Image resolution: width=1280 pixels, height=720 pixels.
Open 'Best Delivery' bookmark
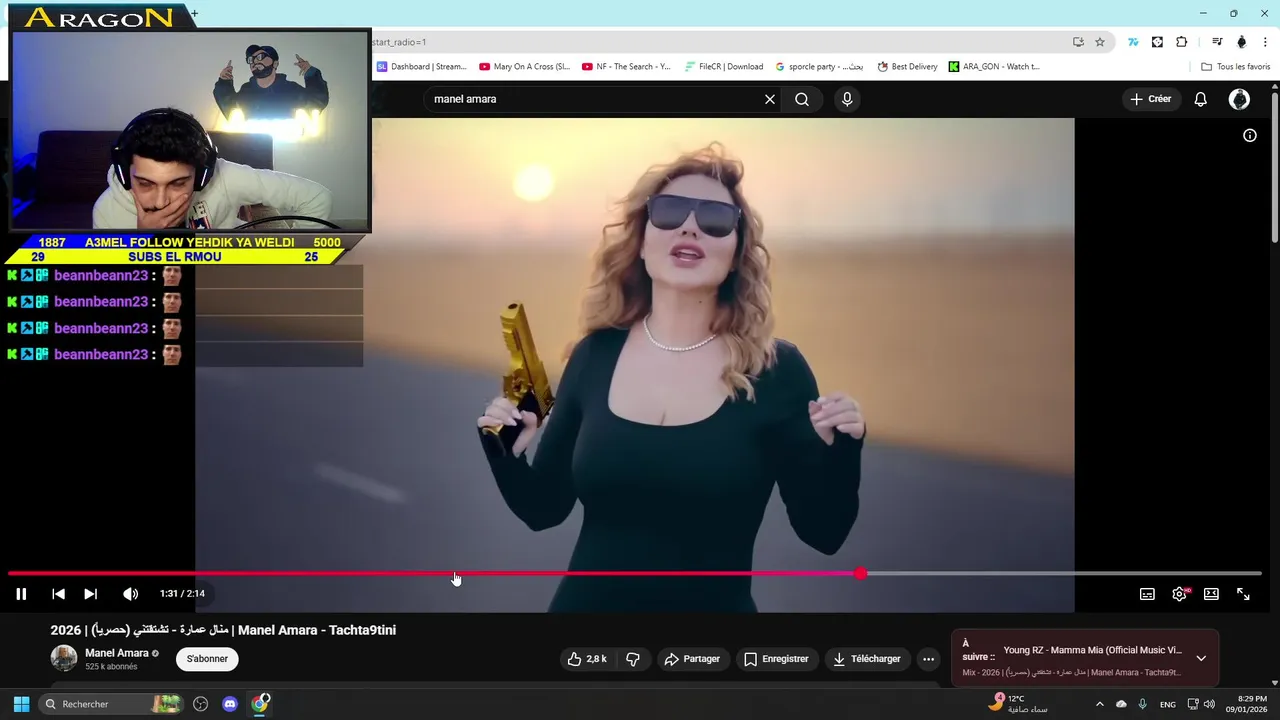(x=907, y=67)
